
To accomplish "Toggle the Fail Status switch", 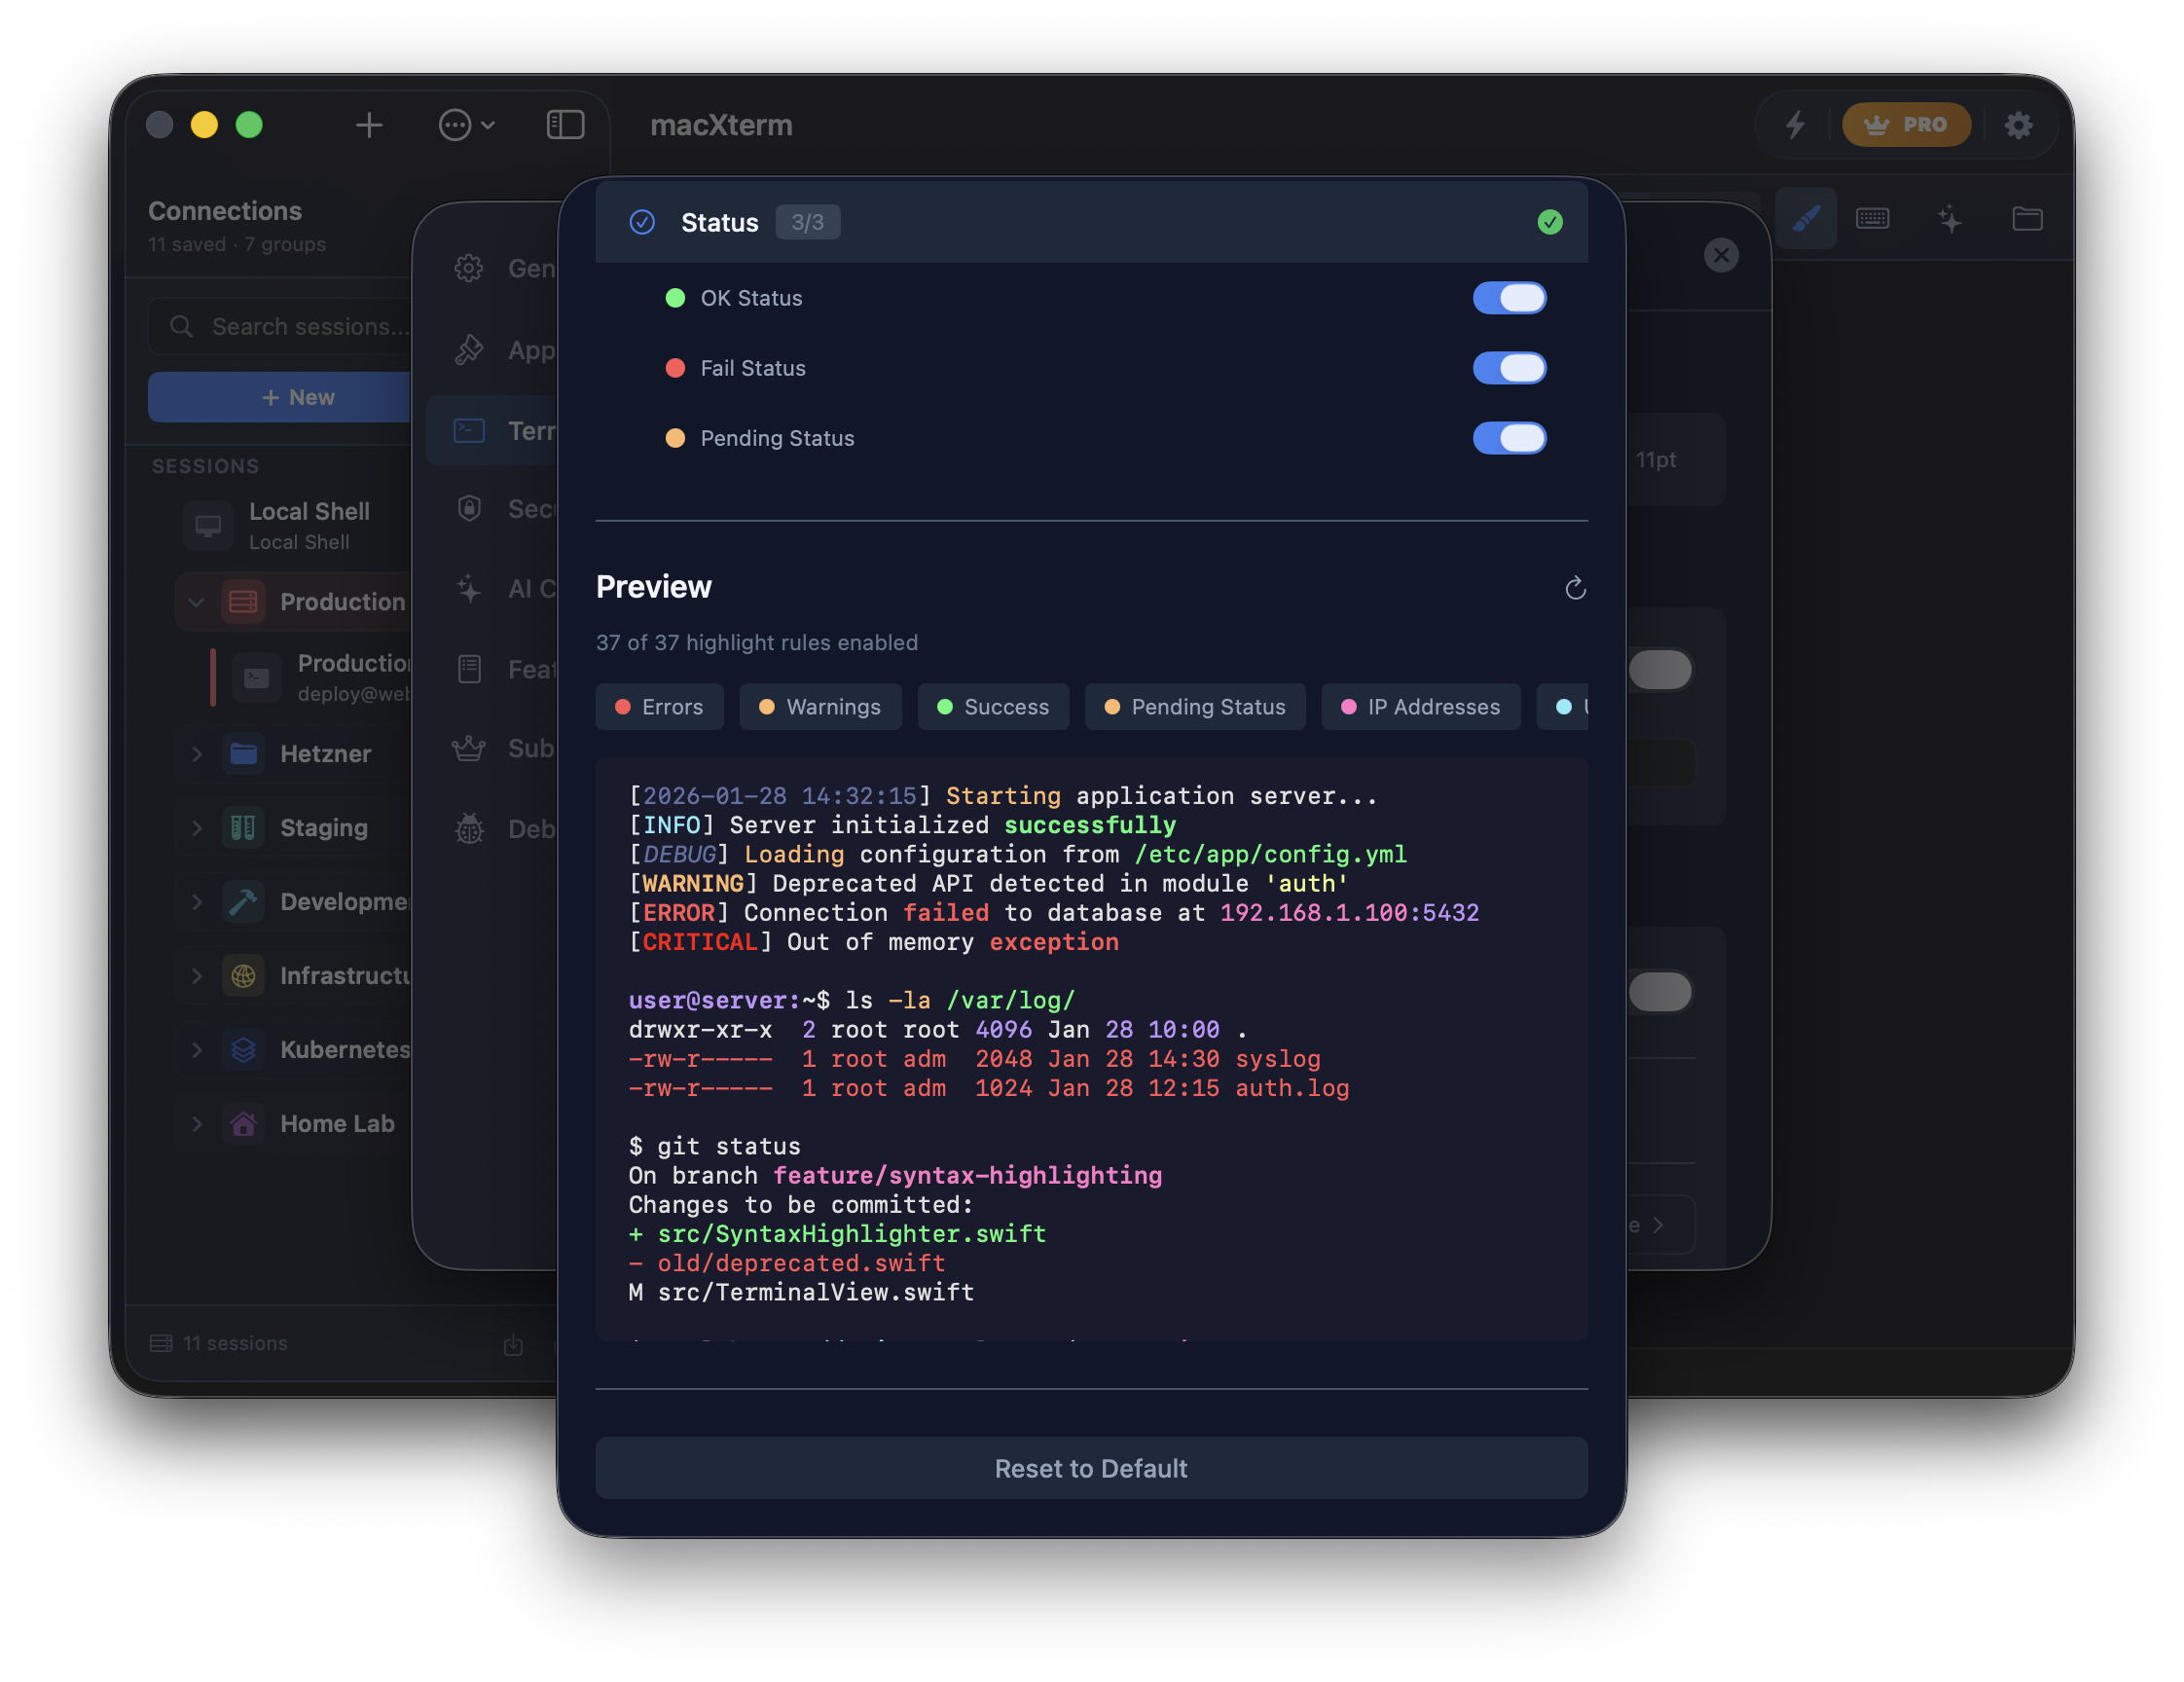I will tap(1508, 368).
